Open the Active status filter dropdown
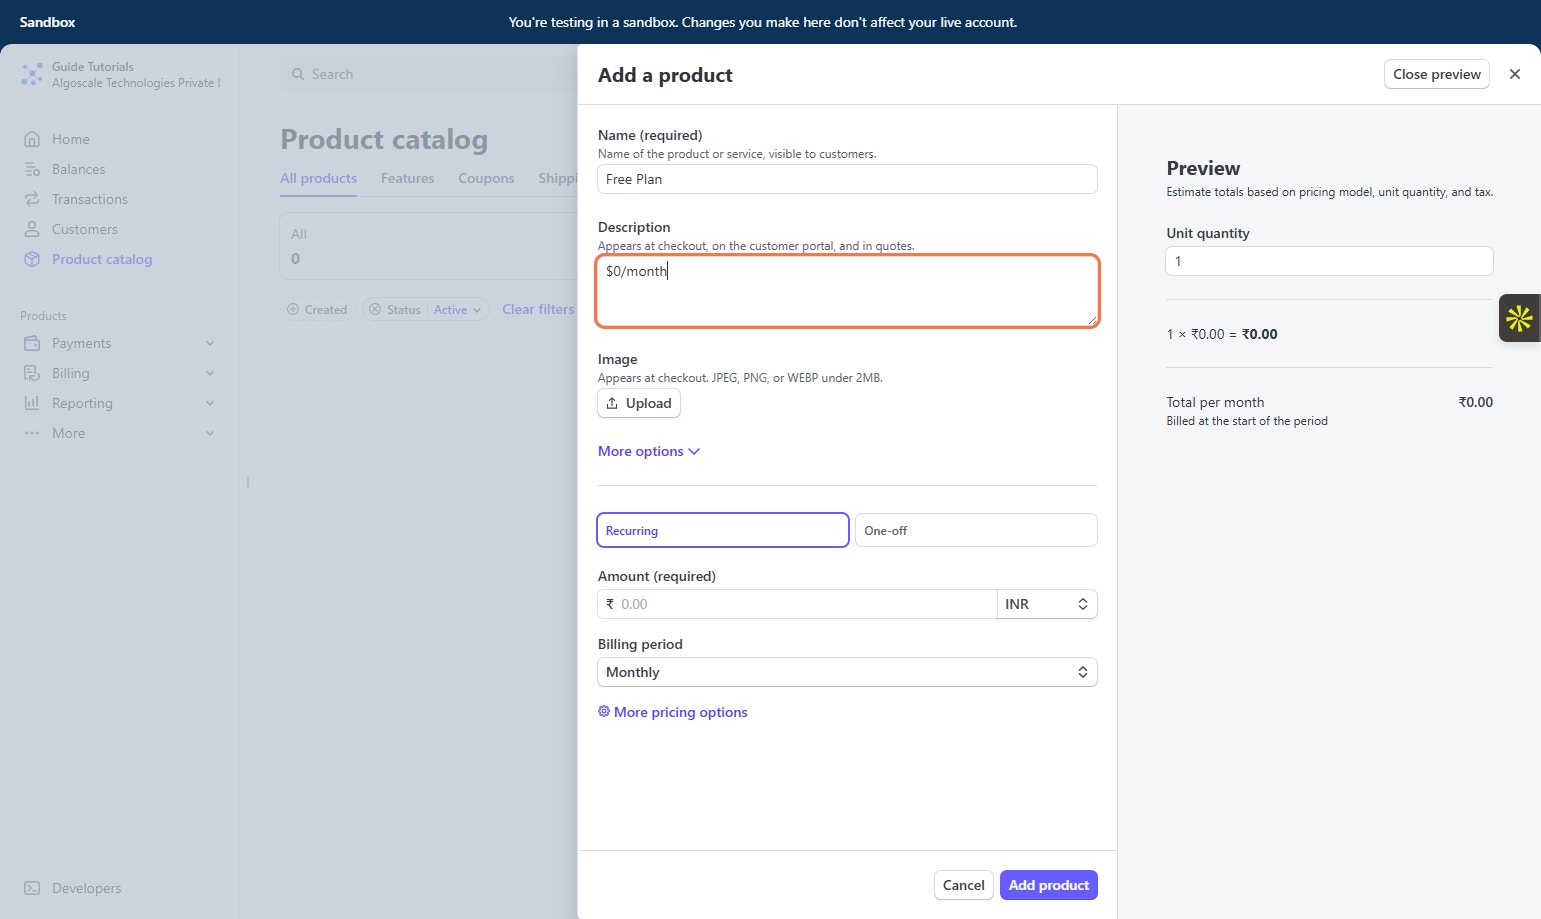This screenshot has width=1541, height=919. point(457,309)
